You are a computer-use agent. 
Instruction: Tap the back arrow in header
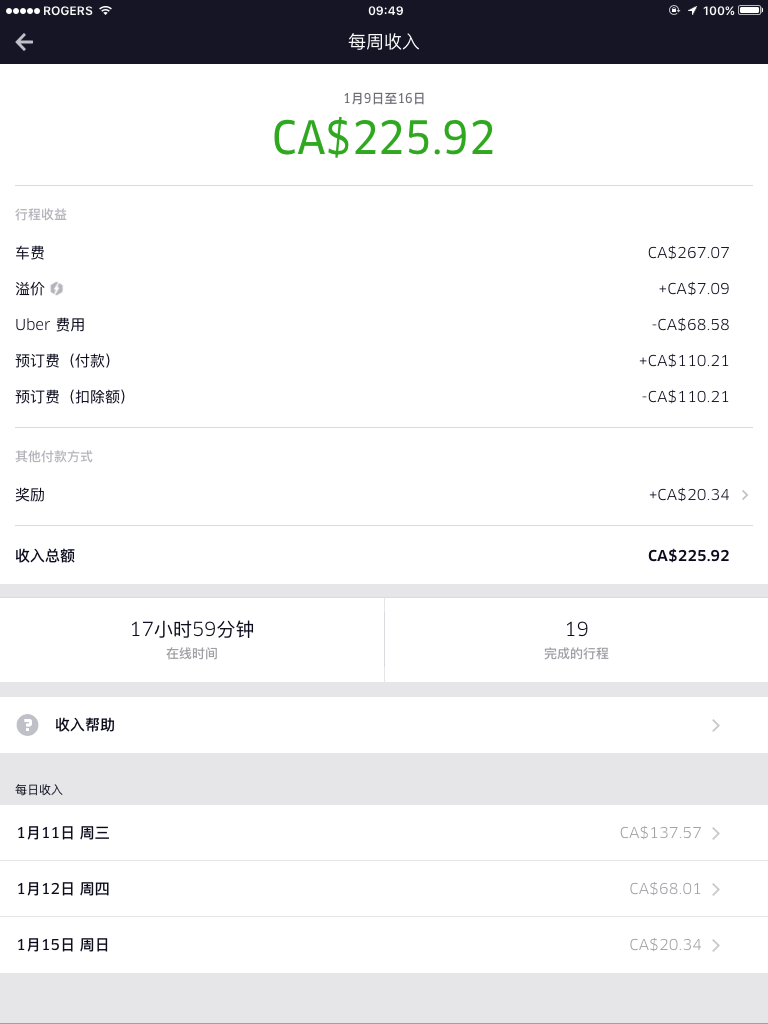(x=24, y=42)
